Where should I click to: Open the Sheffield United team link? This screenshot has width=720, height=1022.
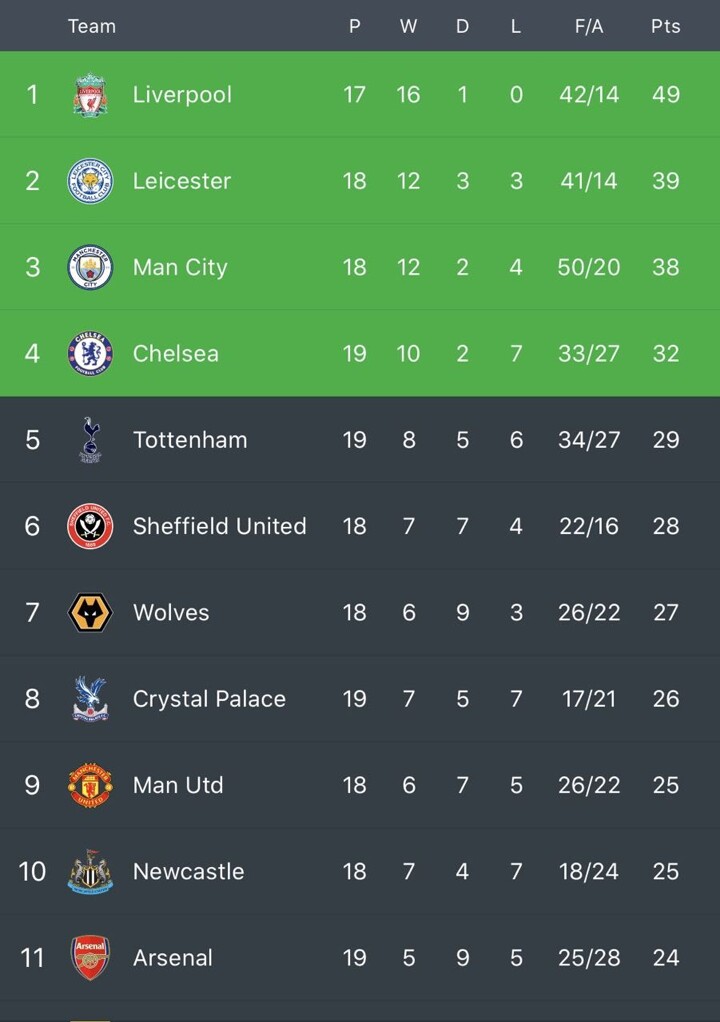click(x=219, y=526)
